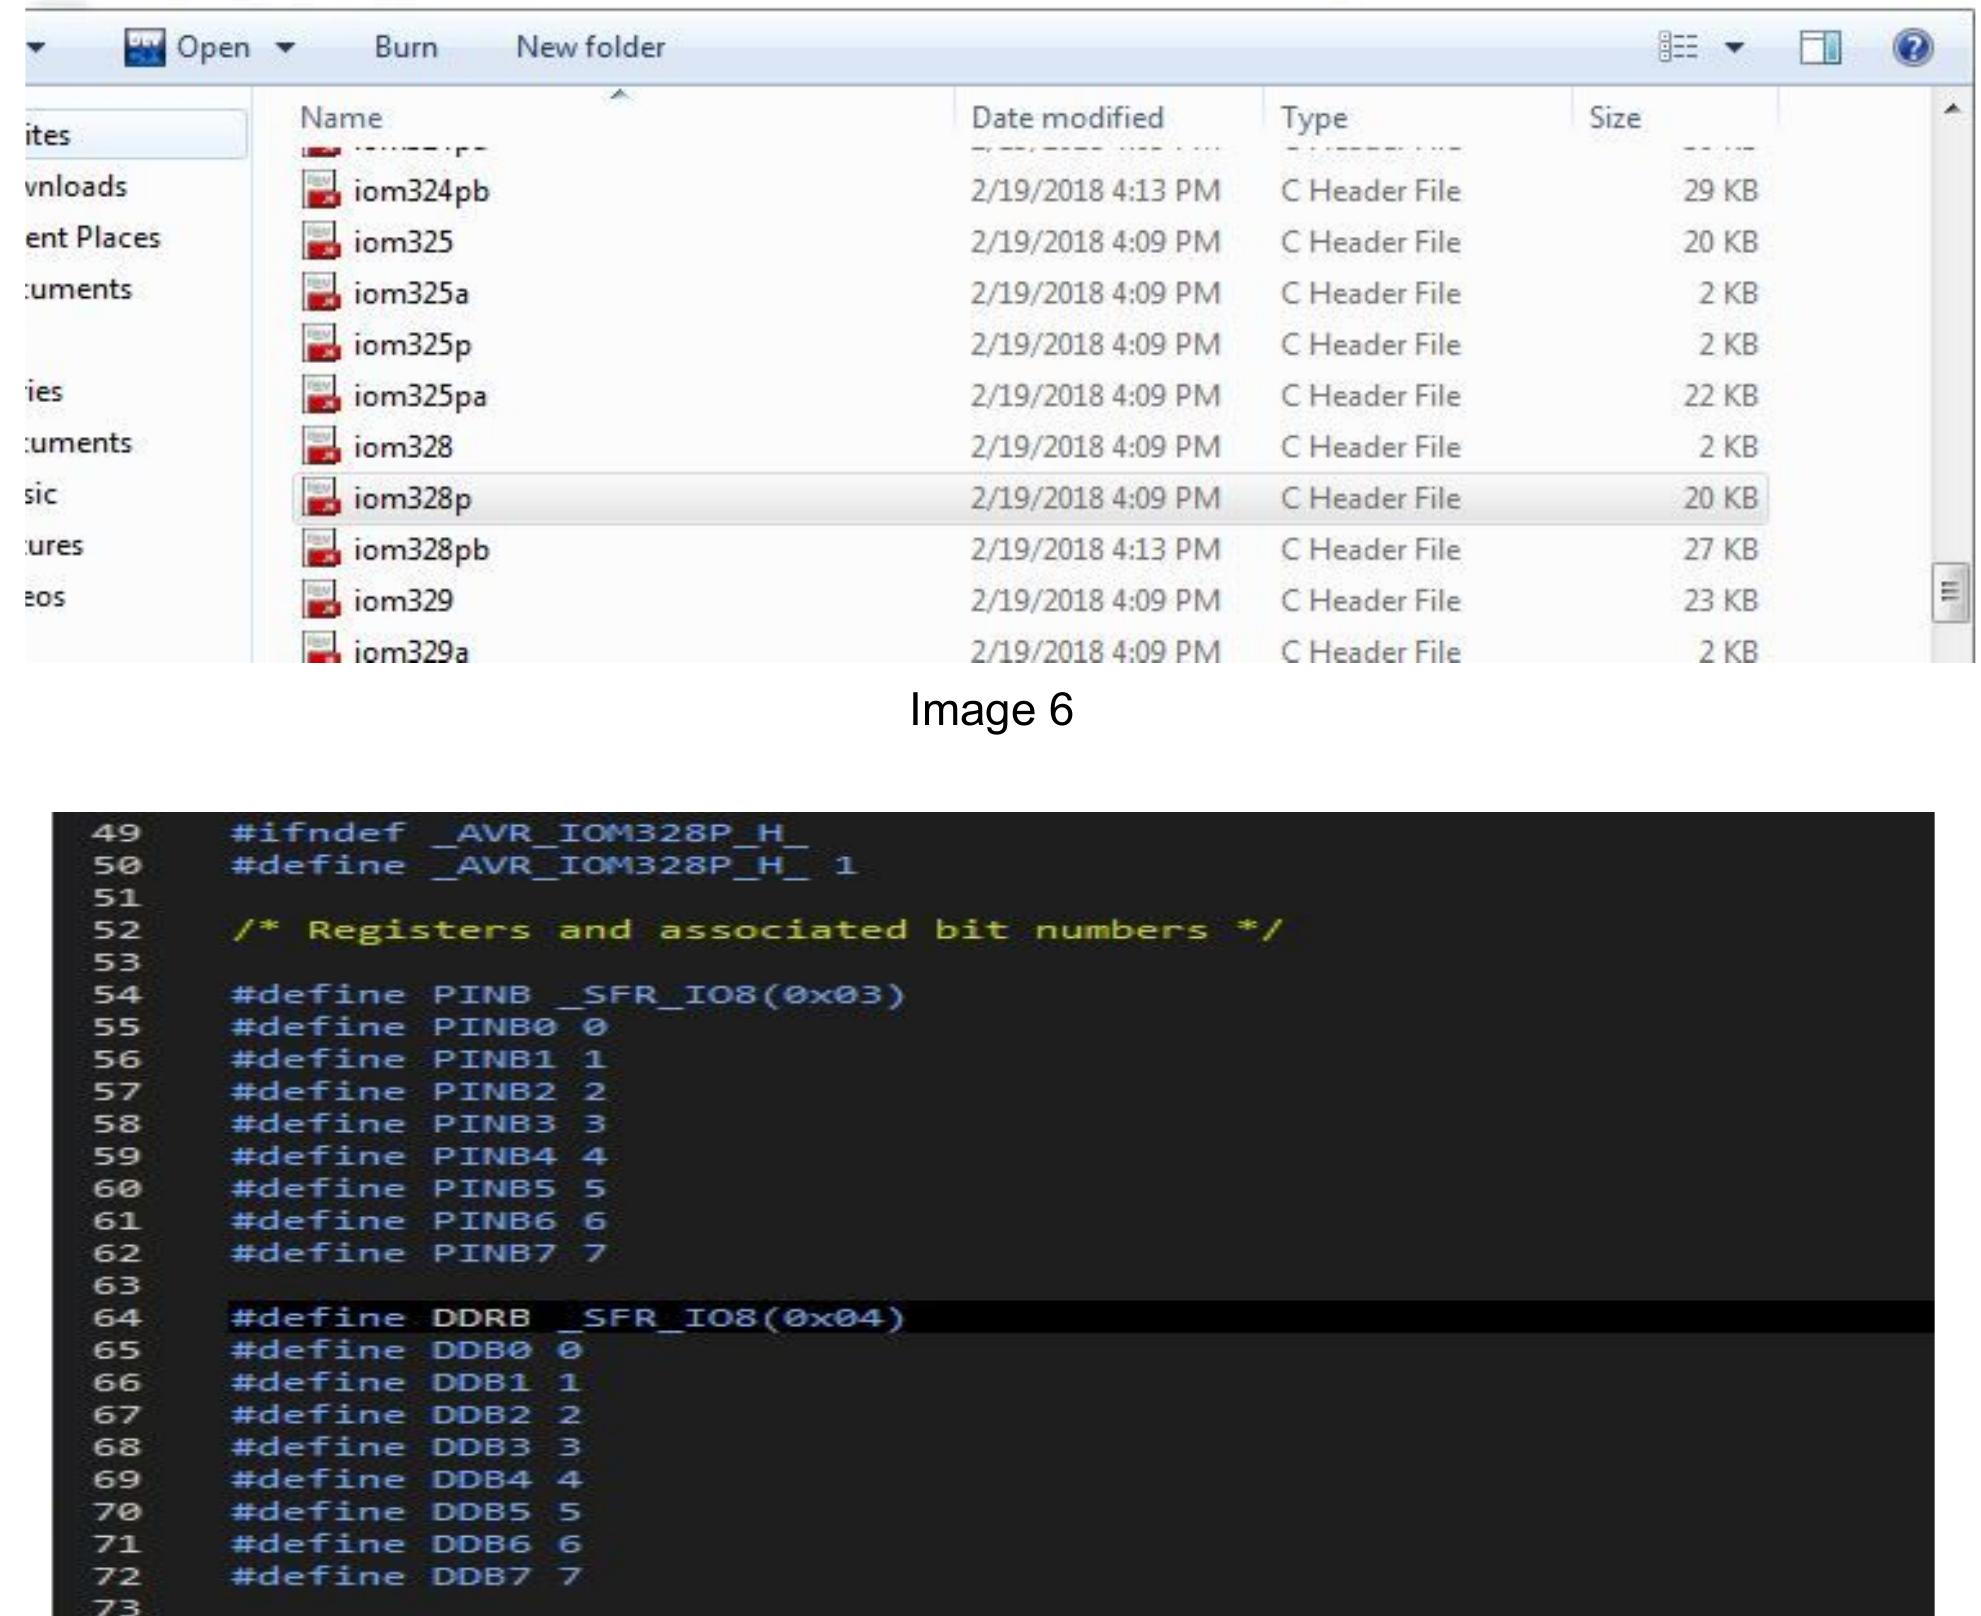The image size is (1981, 1616).
Task: Click the iom324pb header file icon
Action: tap(321, 190)
